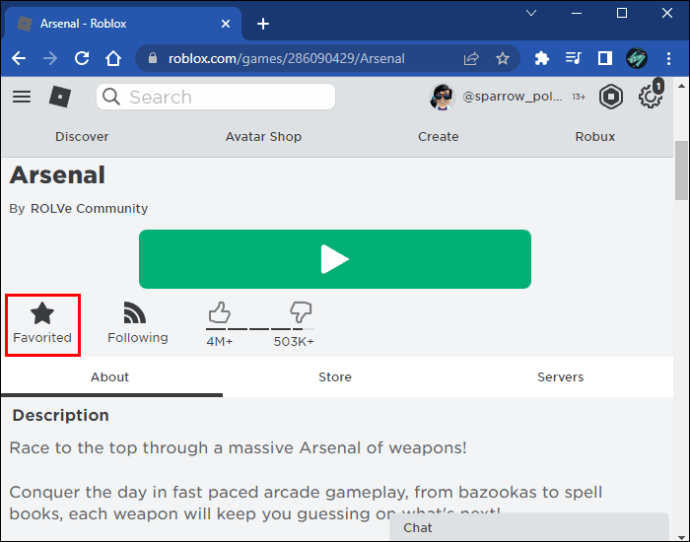Click the browser back arrow
The width and height of the screenshot is (690, 542).
(x=19, y=58)
